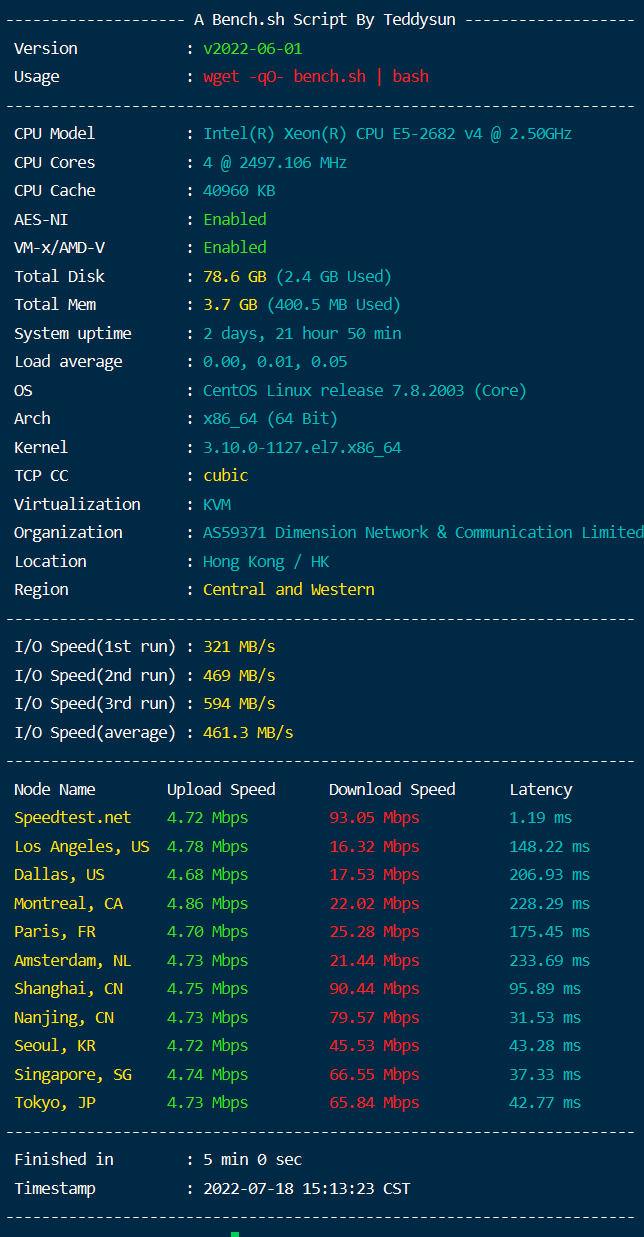Click the Paris download speed 25.28 Mbps
The image size is (644, 1237).
[x=374, y=931]
